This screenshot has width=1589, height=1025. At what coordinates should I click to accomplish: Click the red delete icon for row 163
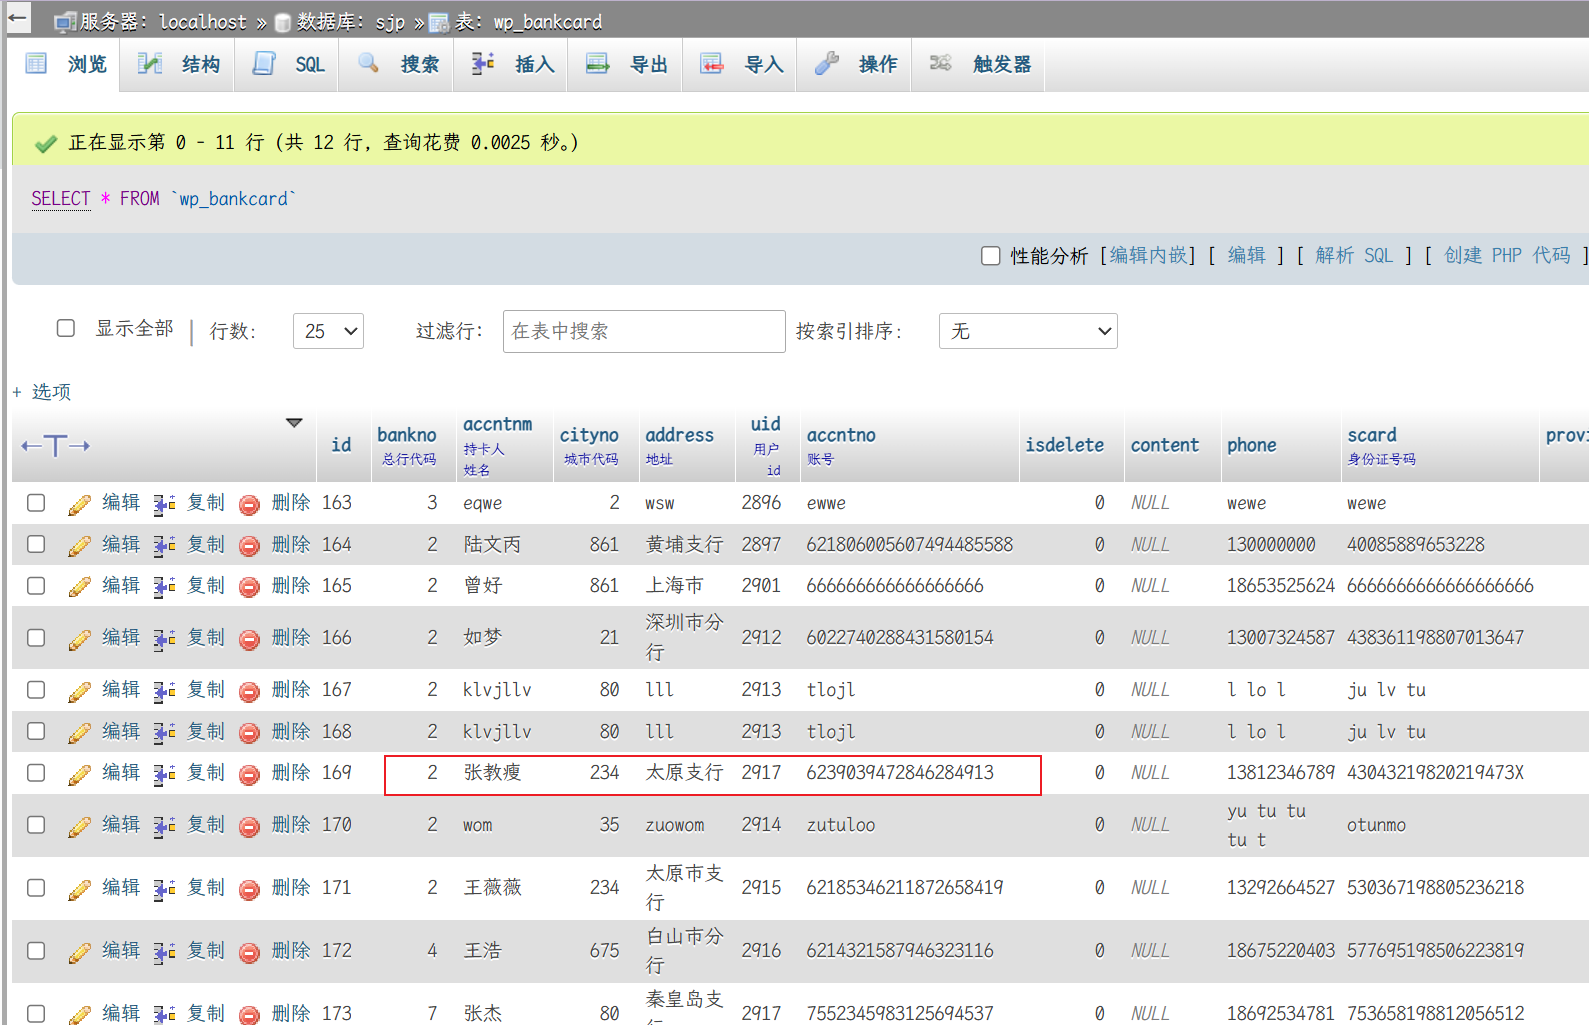tap(250, 504)
